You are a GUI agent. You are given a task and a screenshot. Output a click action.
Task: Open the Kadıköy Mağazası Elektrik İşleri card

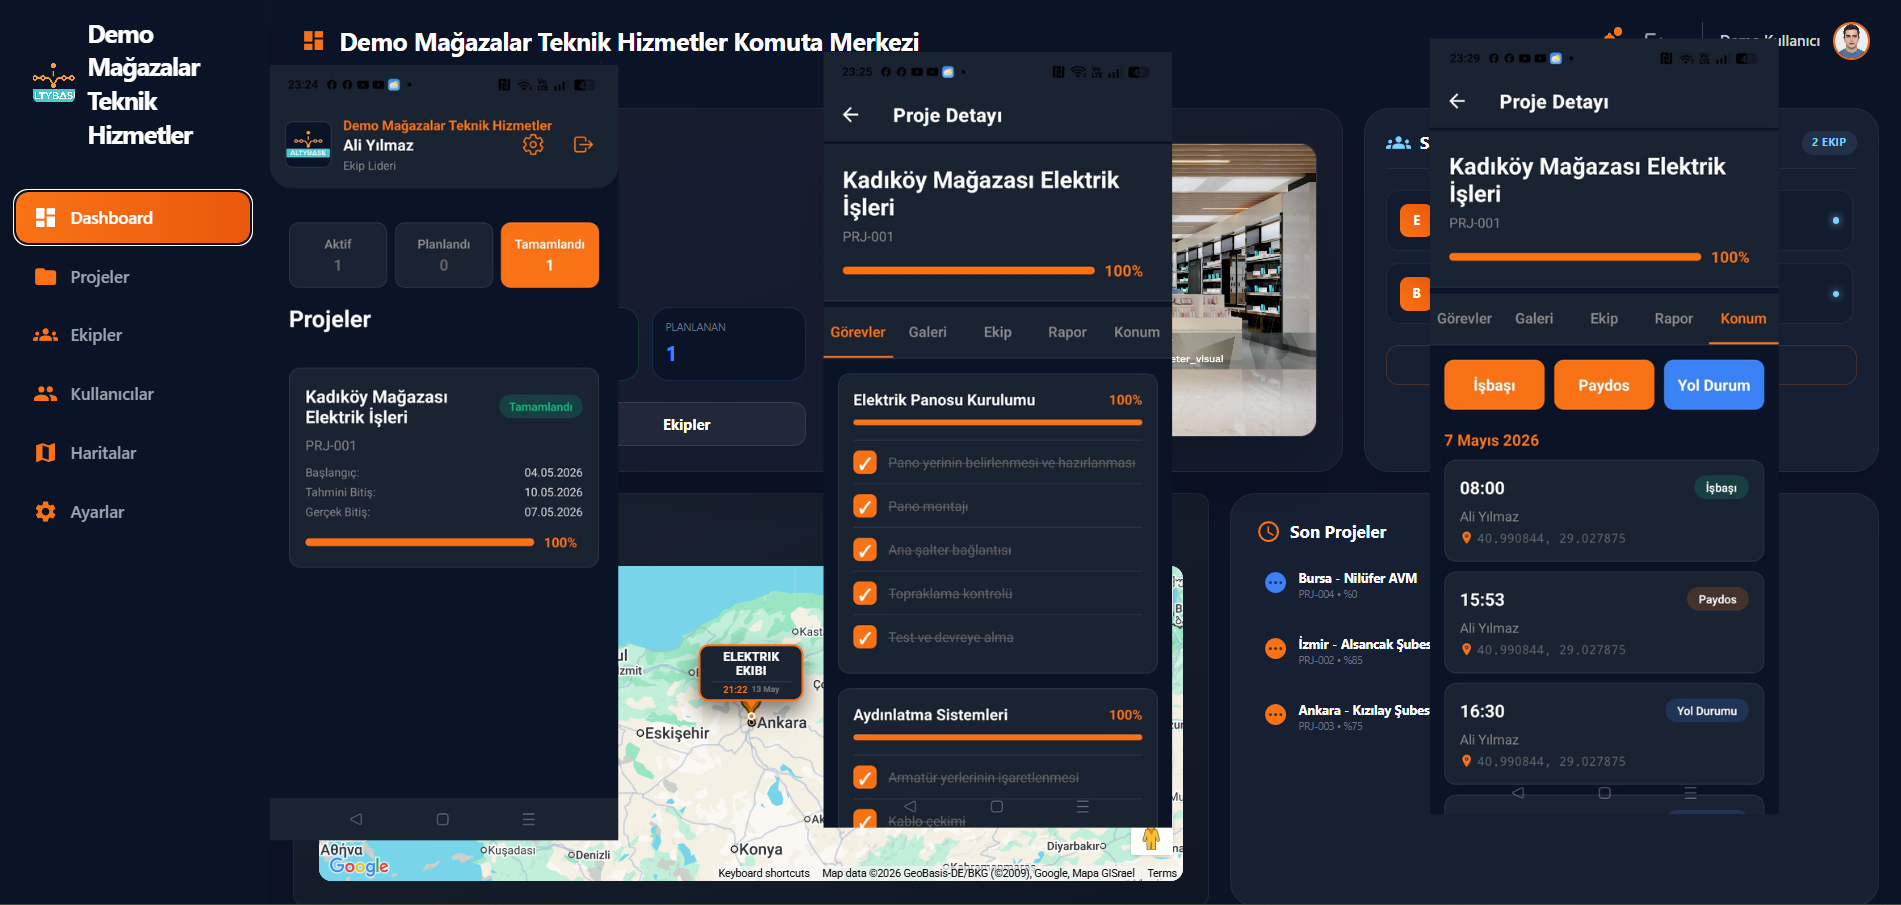[x=444, y=468]
